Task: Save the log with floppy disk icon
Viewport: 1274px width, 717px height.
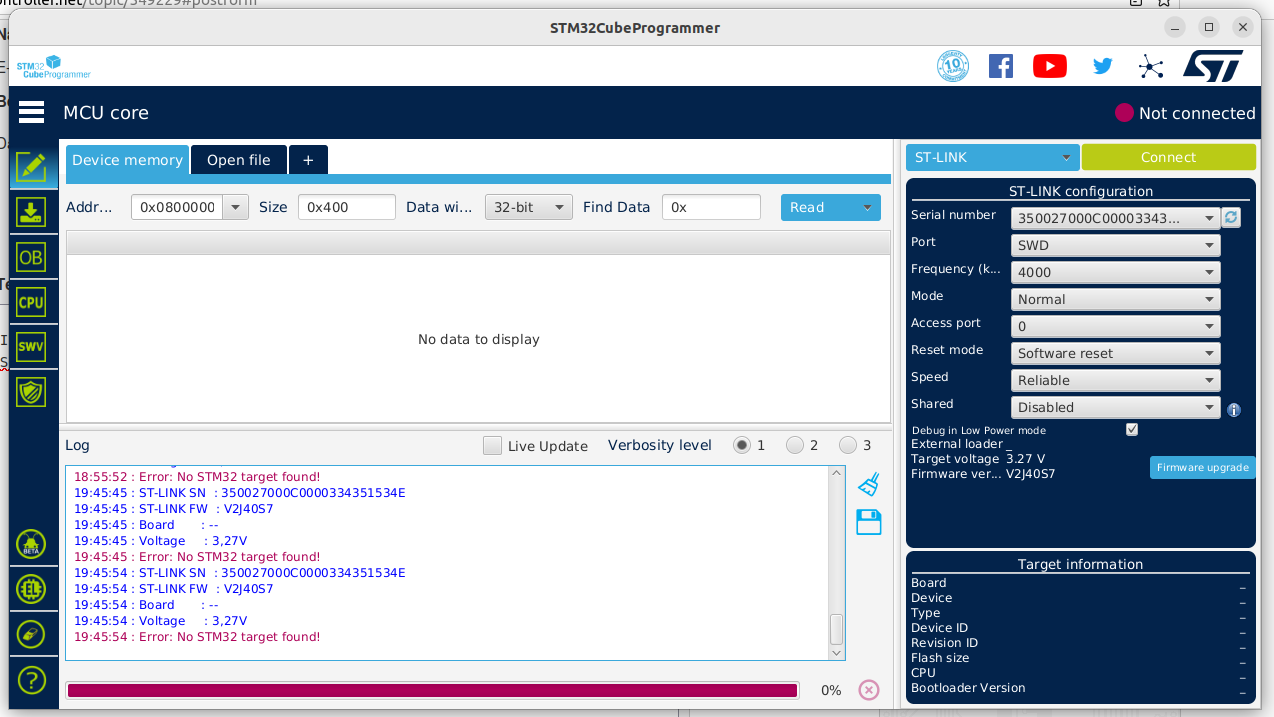Action: pyautogui.click(x=869, y=522)
